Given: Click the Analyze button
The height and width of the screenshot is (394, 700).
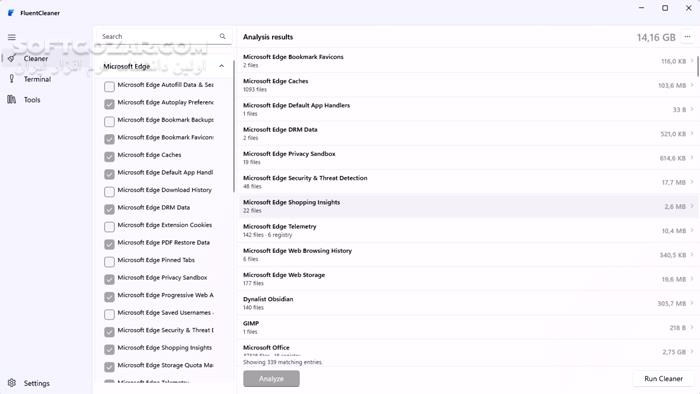Looking at the screenshot, I should 271,378.
